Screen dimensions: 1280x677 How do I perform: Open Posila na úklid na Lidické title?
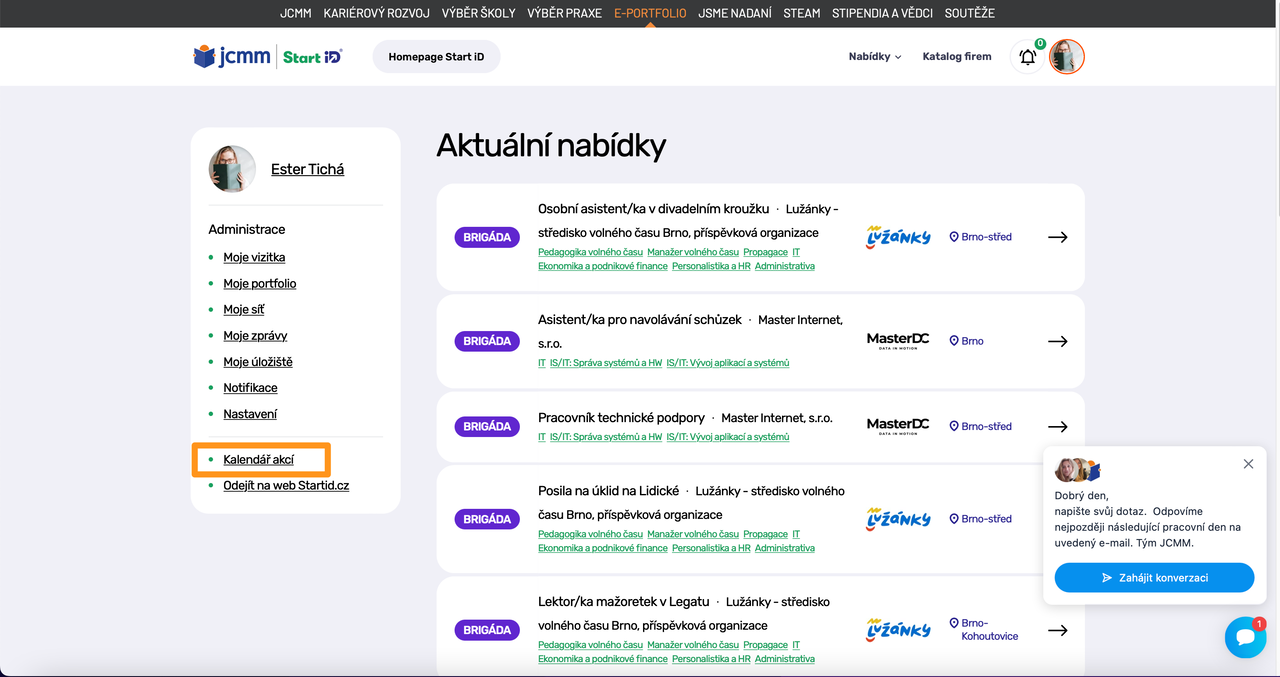tap(608, 490)
